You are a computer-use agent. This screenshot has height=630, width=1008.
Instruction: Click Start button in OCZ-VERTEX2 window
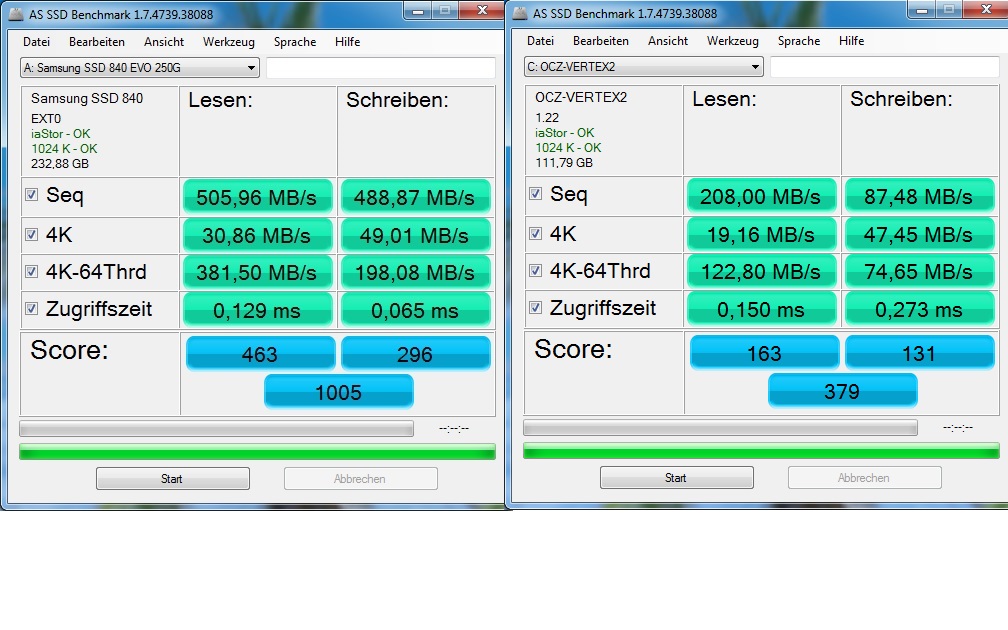(x=677, y=478)
